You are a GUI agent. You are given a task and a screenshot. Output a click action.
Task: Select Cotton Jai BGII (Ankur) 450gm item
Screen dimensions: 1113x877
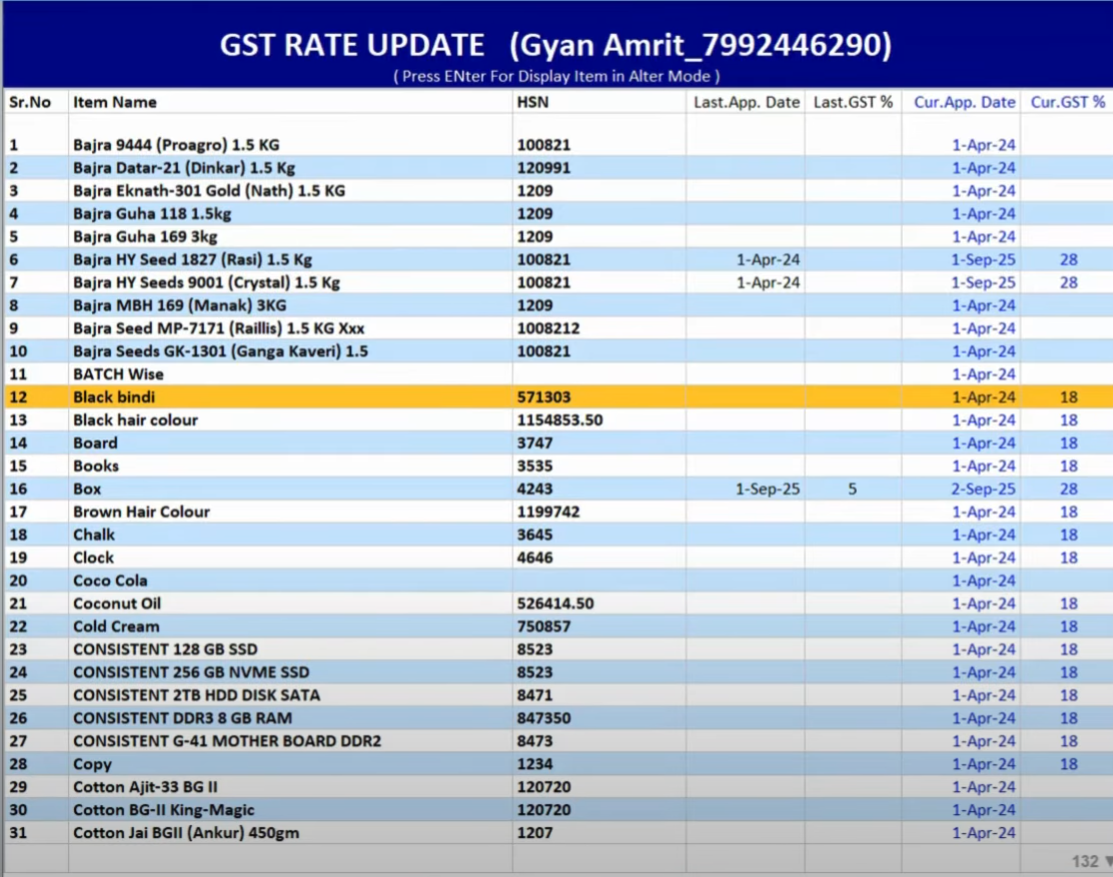tap(186, 833)
